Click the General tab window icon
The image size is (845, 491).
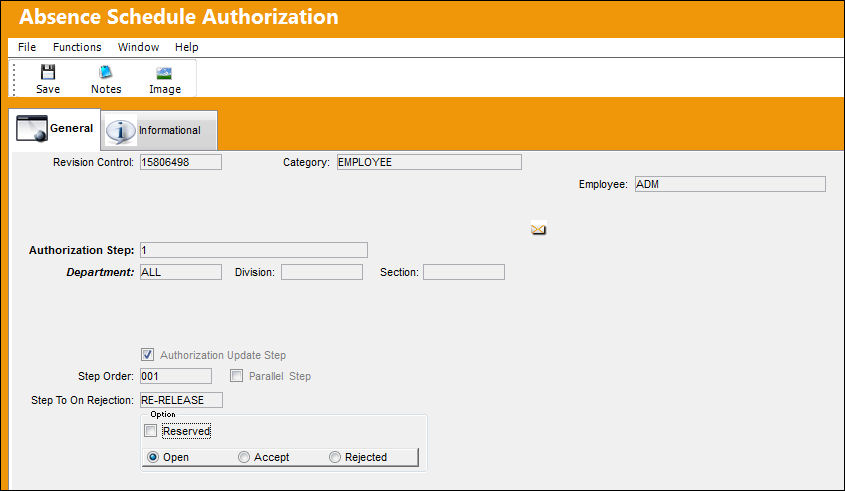(x=32, y=128)
